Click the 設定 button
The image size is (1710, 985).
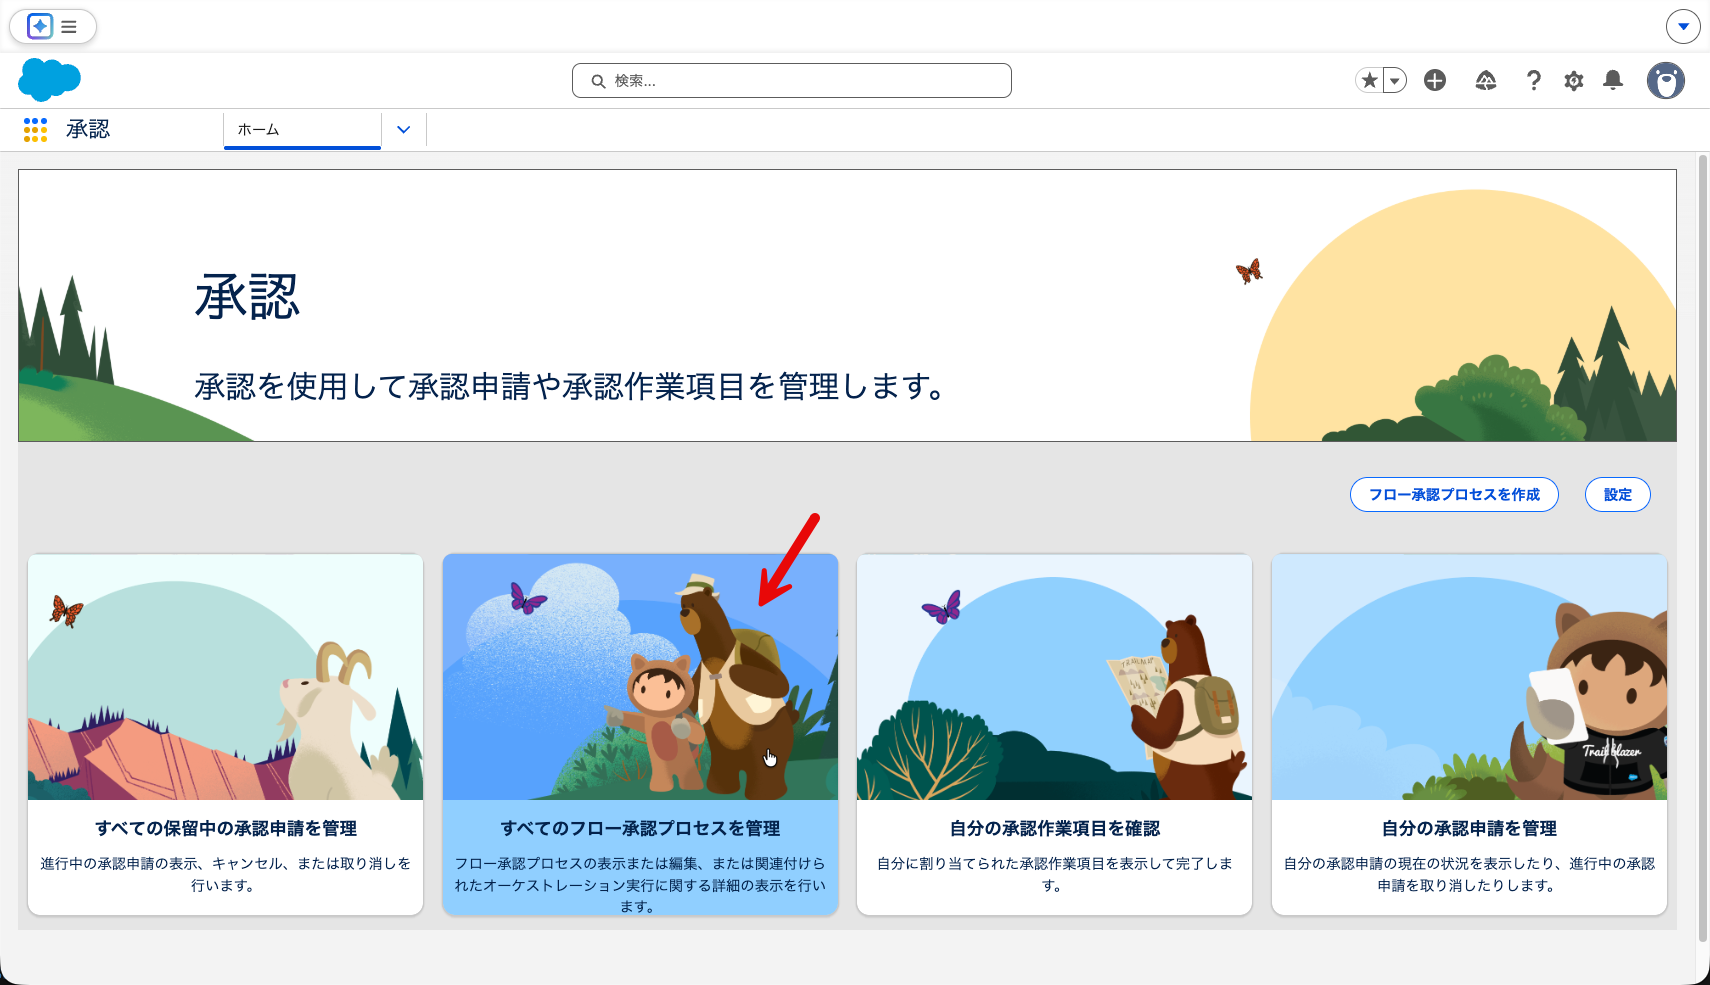point(1618,494)
